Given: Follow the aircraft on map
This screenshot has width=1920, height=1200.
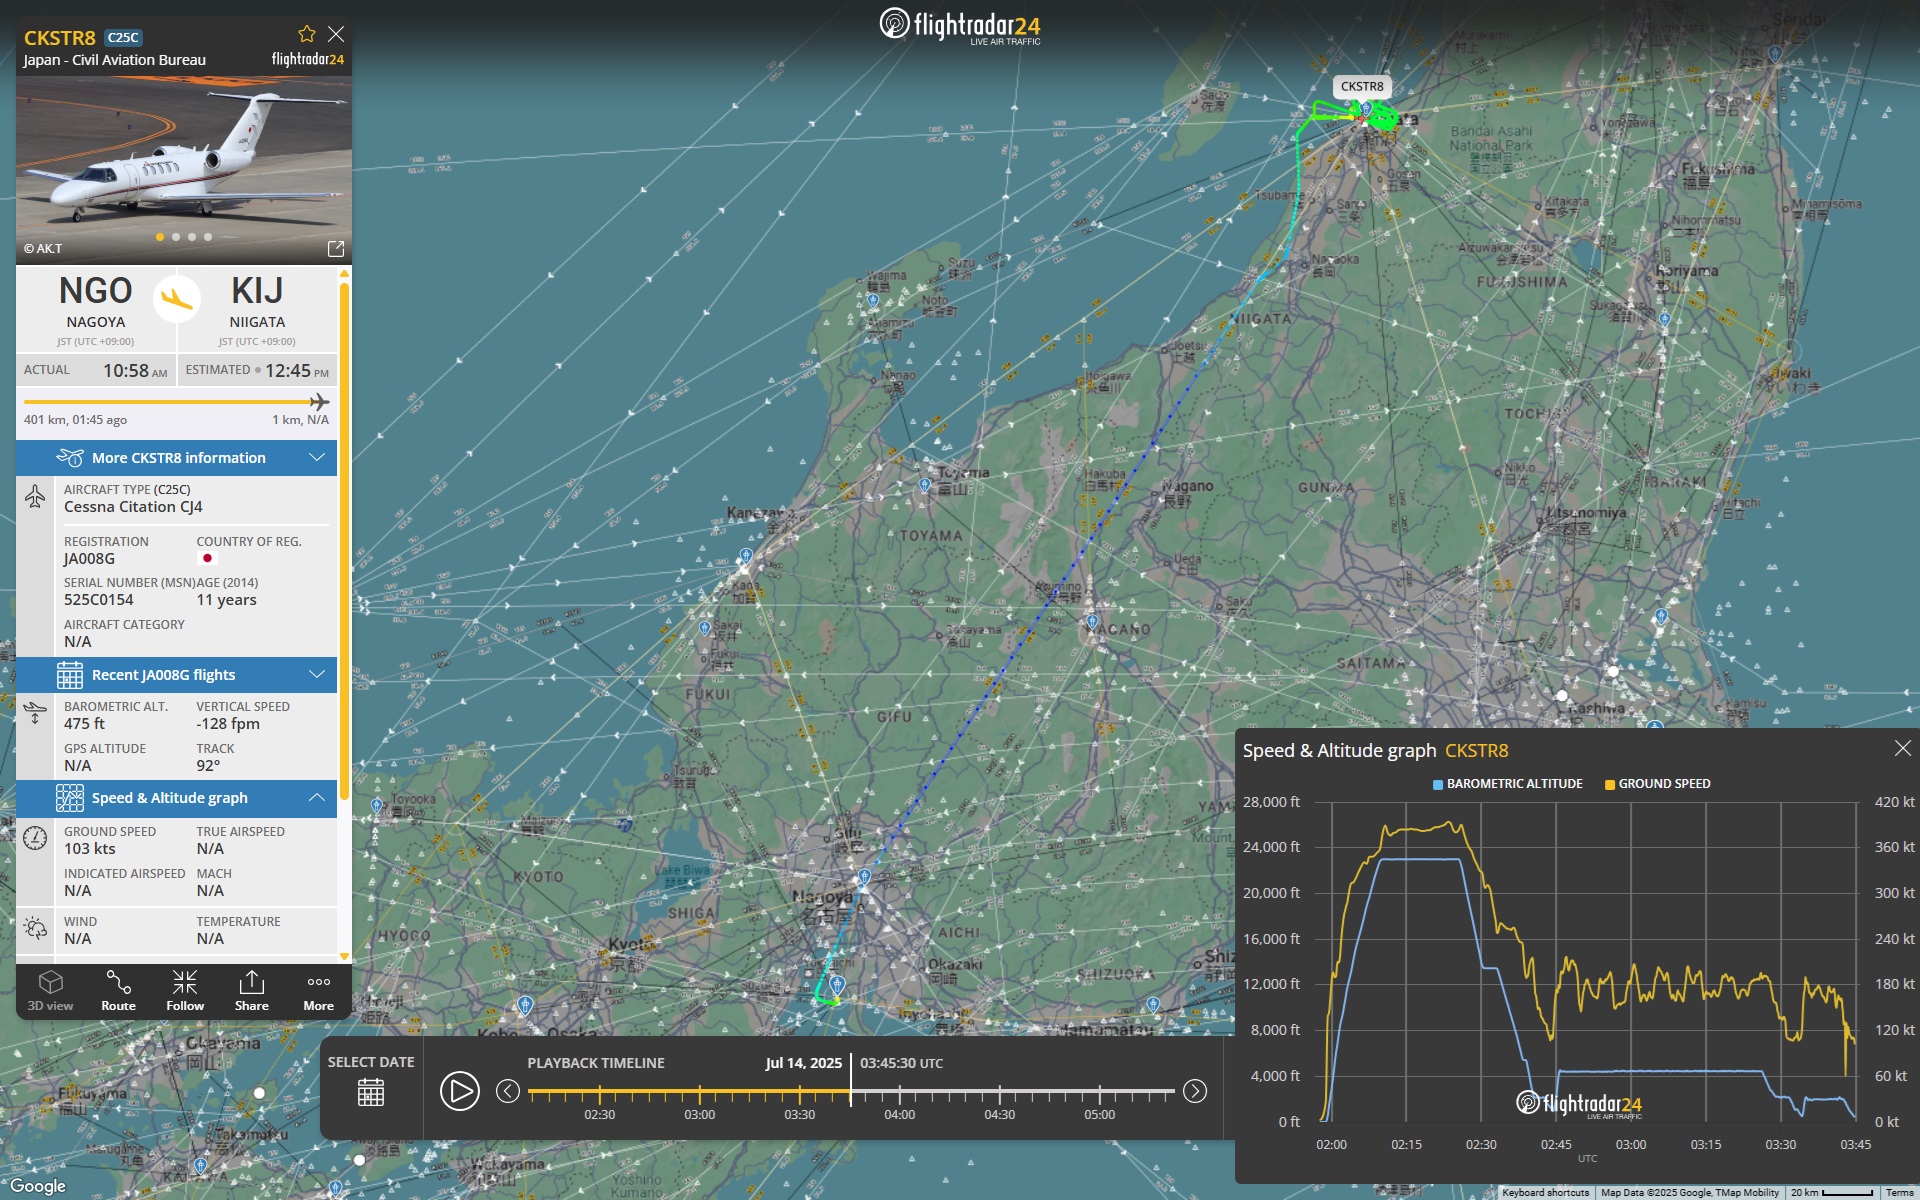Looking at the screenshot, I should [185, 991].
